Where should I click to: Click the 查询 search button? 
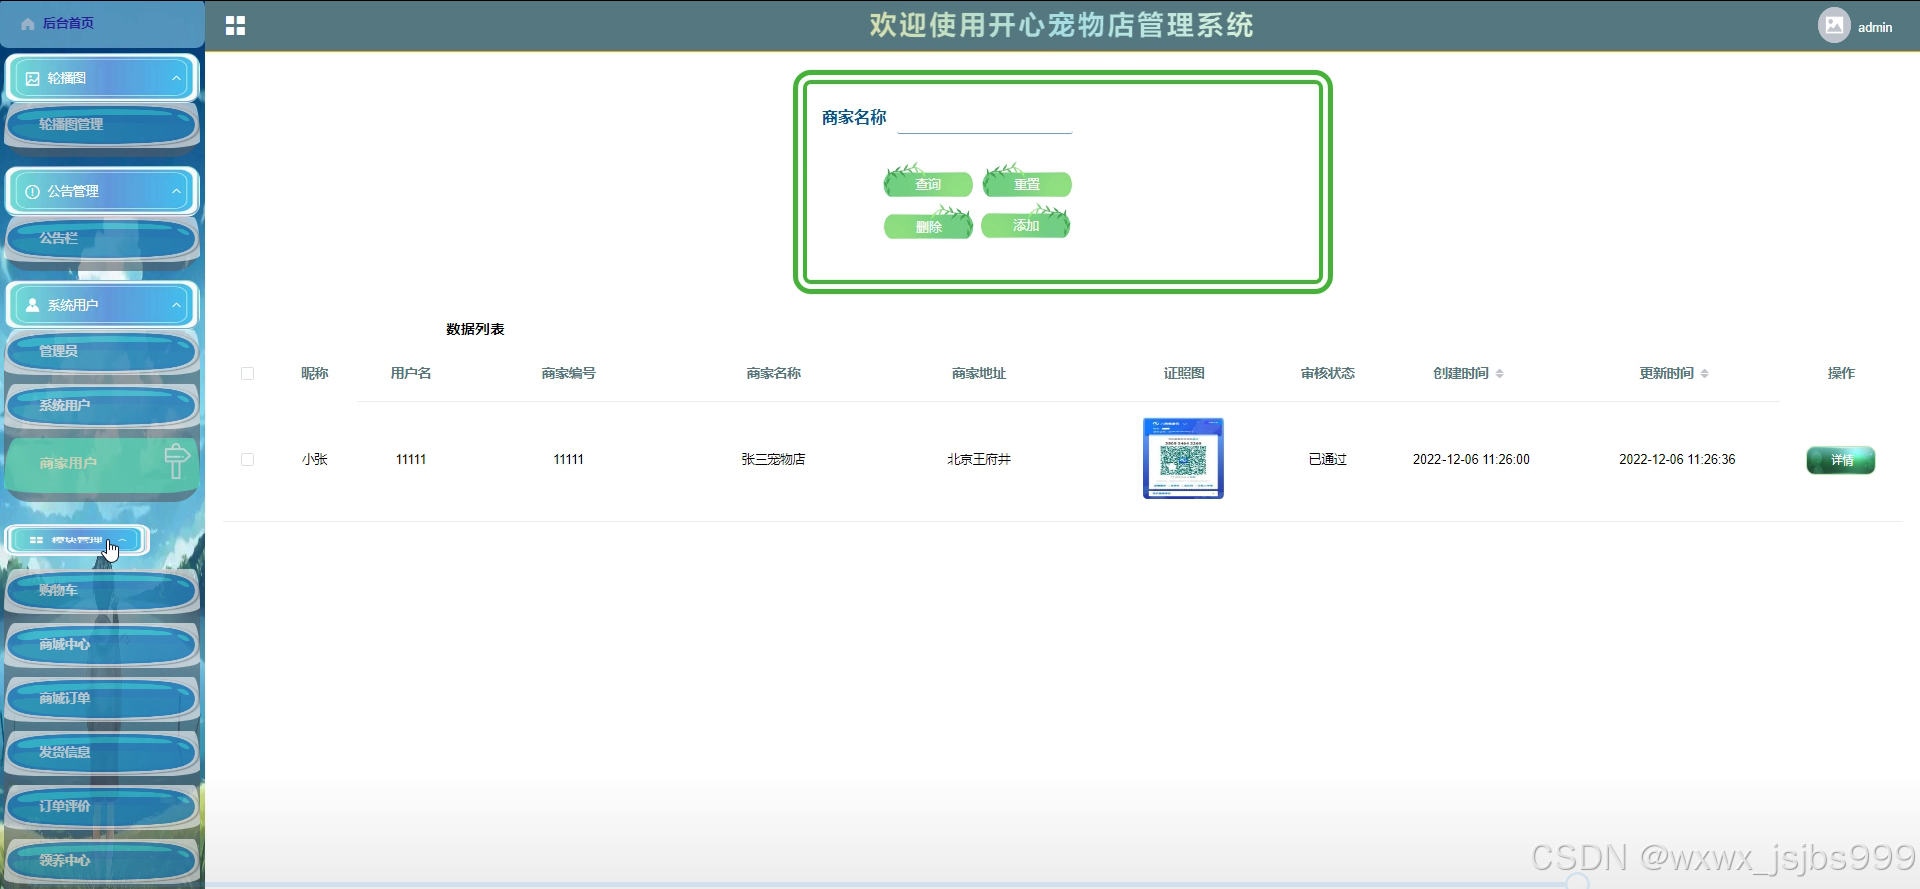pos(928,183)
